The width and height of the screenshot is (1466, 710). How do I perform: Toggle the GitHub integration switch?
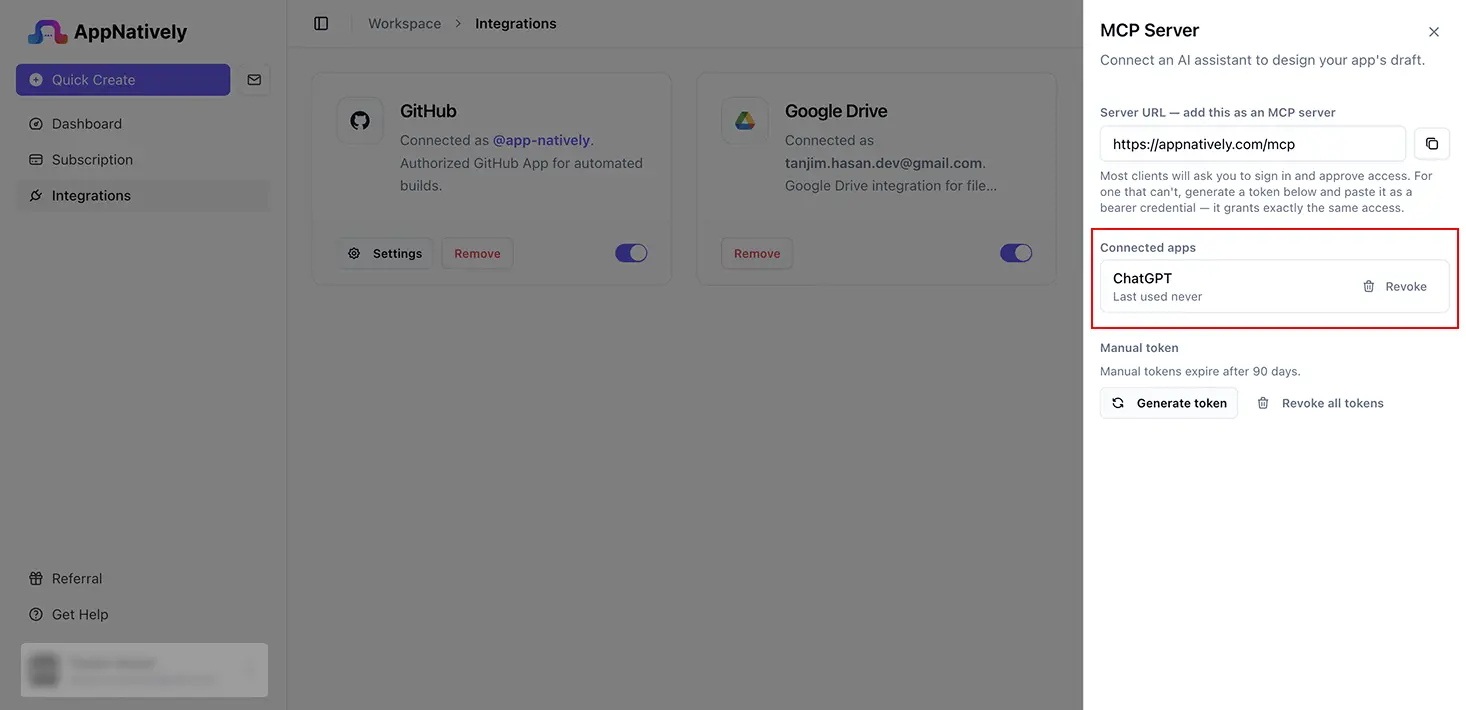[x=631, y=253]
